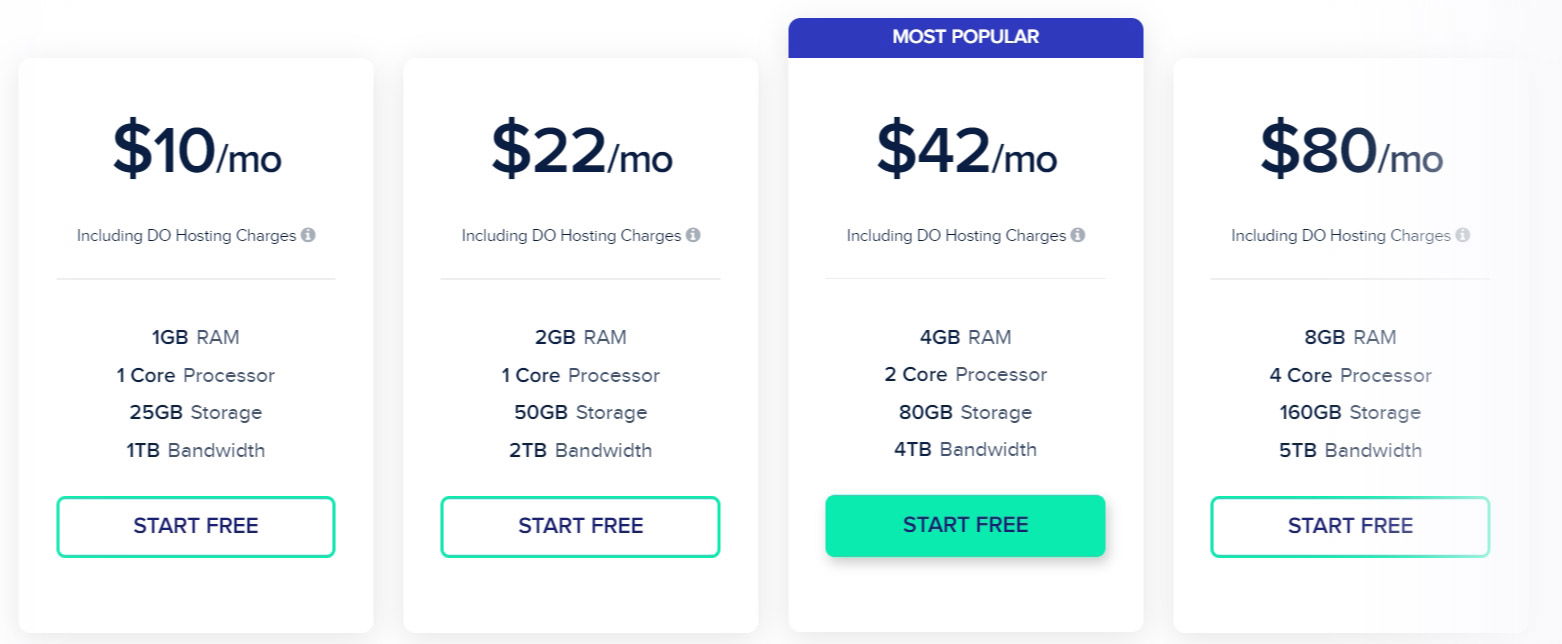This screenshot has width=1562, height=644.
Task: Click the MOST POPULAR banner
Action: click(965, 36)
